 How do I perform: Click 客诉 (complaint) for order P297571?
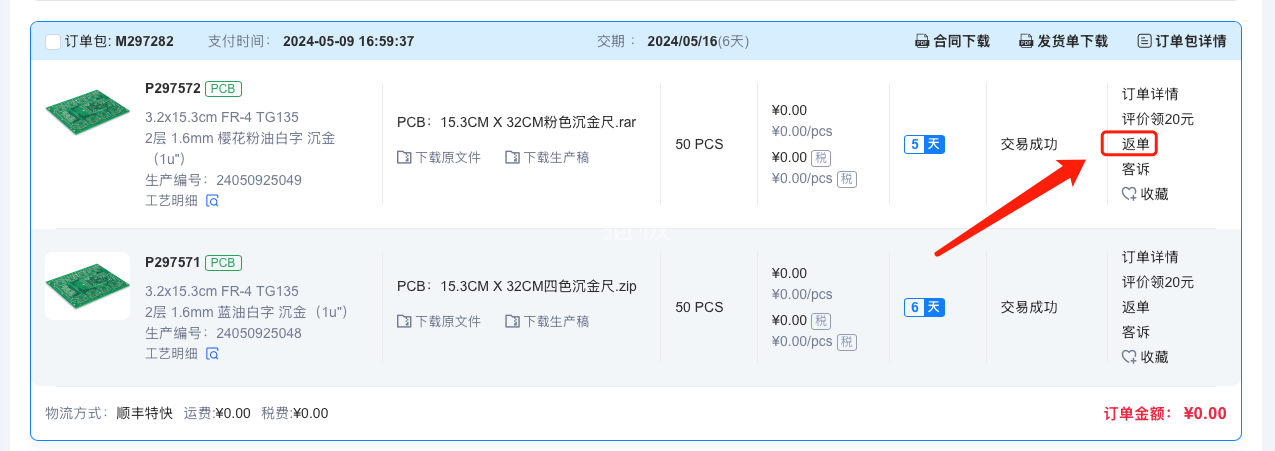(x=1136, y=332)
